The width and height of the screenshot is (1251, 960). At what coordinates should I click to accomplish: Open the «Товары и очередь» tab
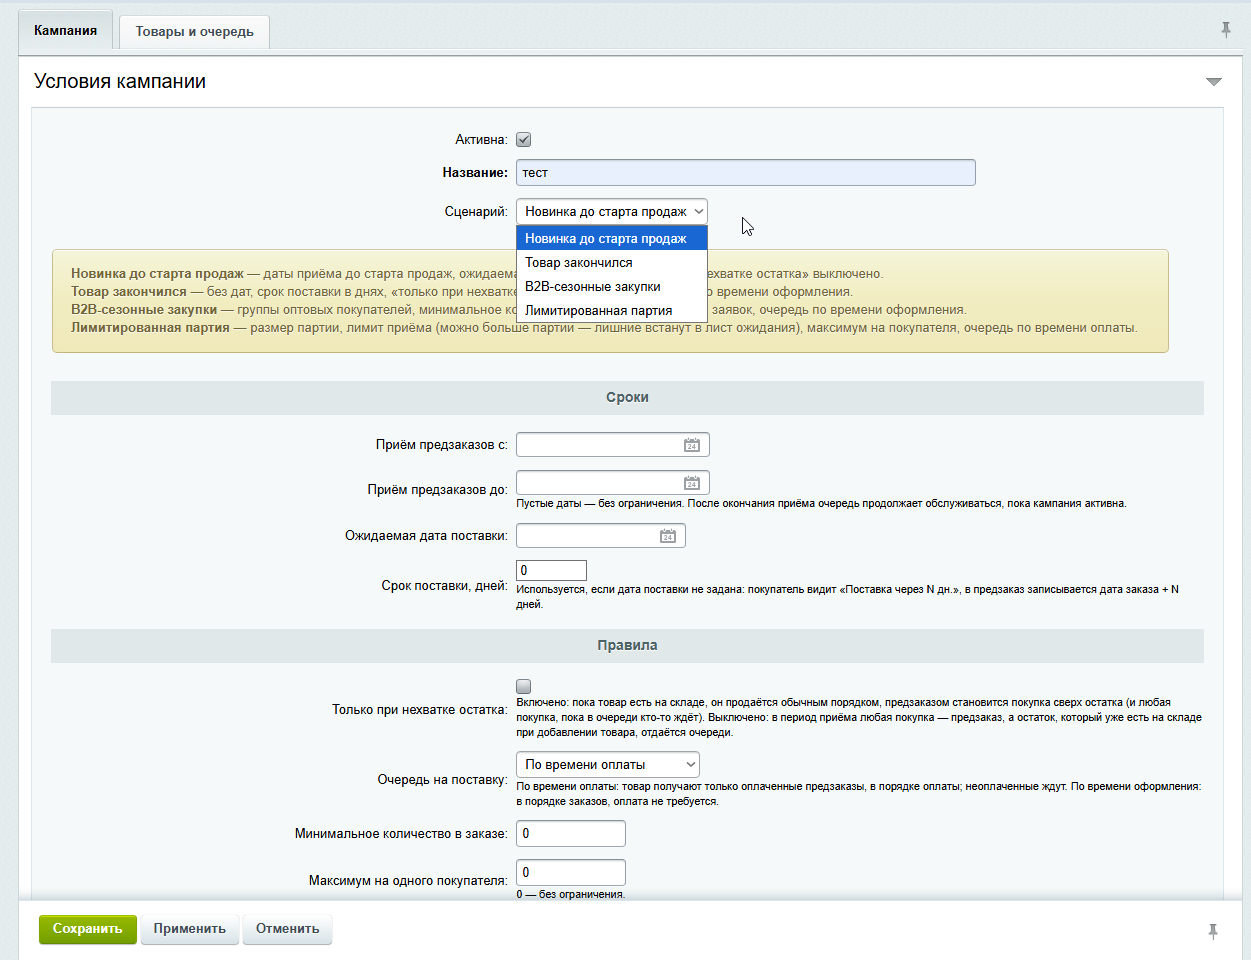[x=195, y=32]
